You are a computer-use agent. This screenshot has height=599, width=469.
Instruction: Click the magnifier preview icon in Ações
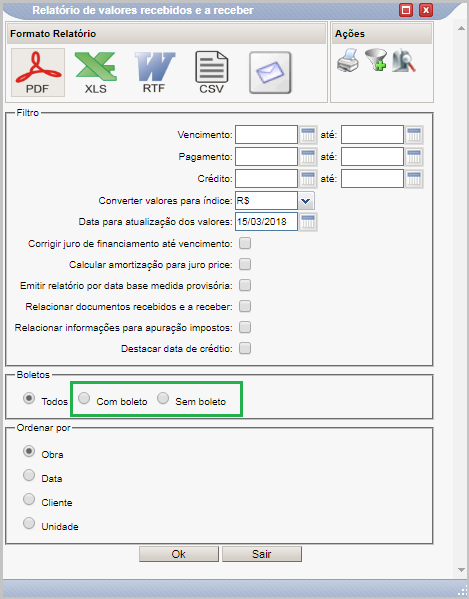(403, 60)
